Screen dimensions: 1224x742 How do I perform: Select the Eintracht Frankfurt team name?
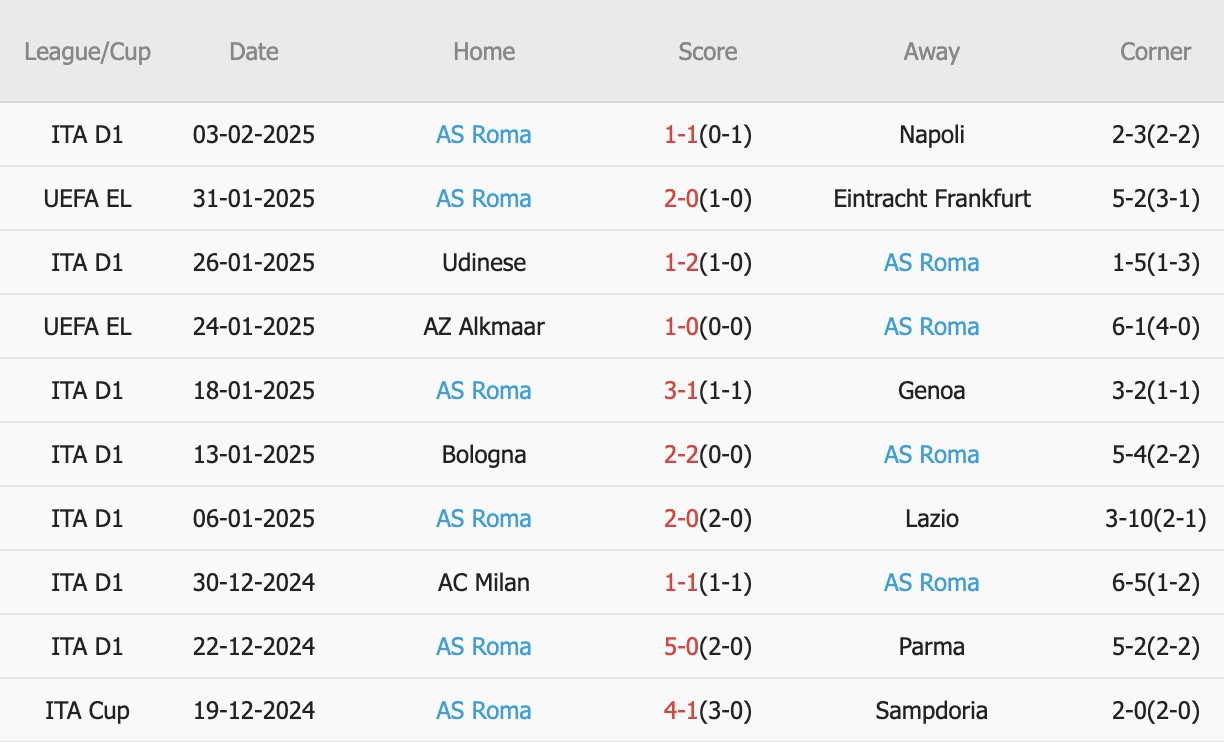[x=932, y=199]
